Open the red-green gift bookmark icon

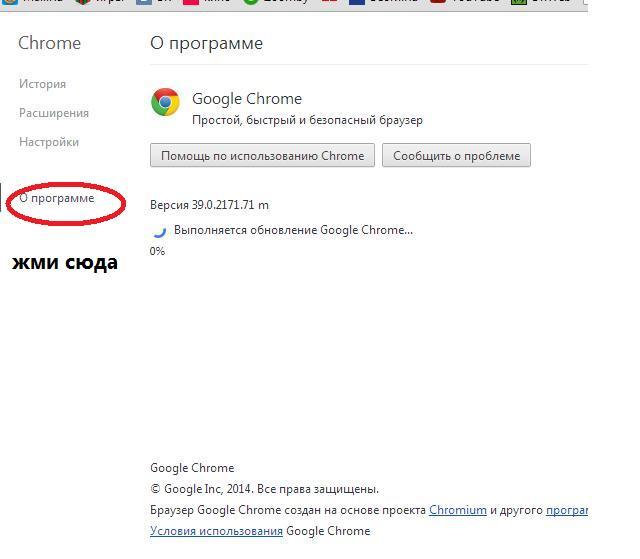[x=83, y=2]
